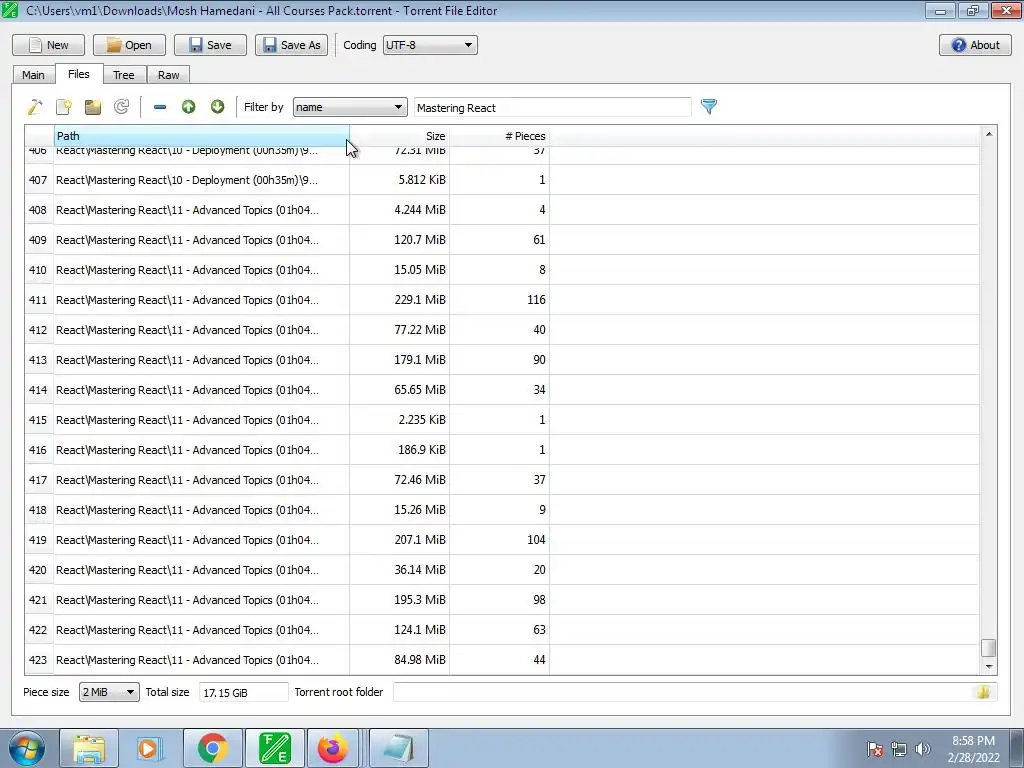
Task: Click the volume speaker tray icon
Action: (922, 749)
